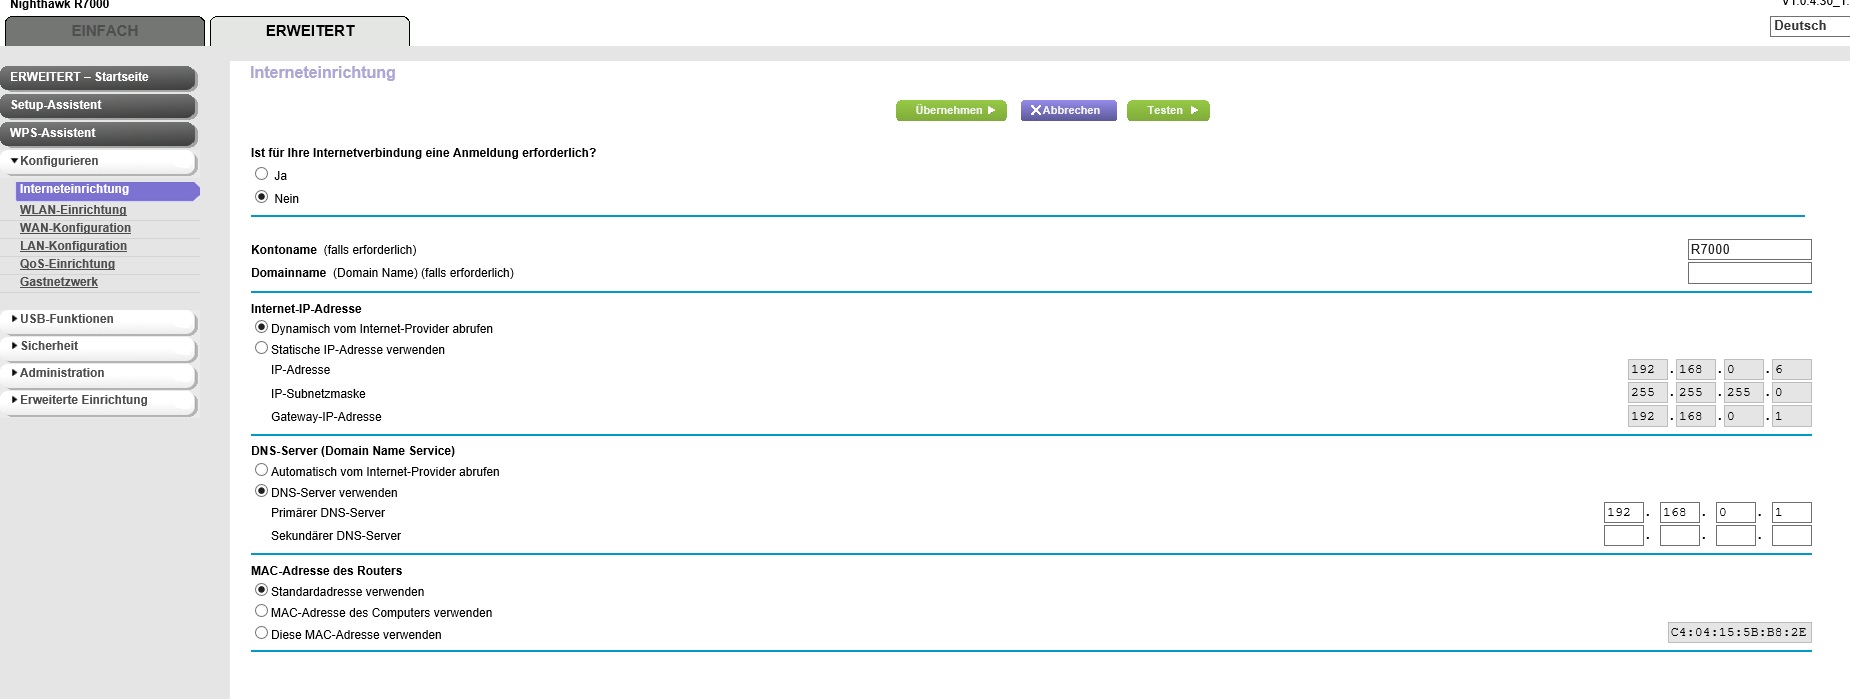Switch to the EINFACH tab

(x=105, y=31)
